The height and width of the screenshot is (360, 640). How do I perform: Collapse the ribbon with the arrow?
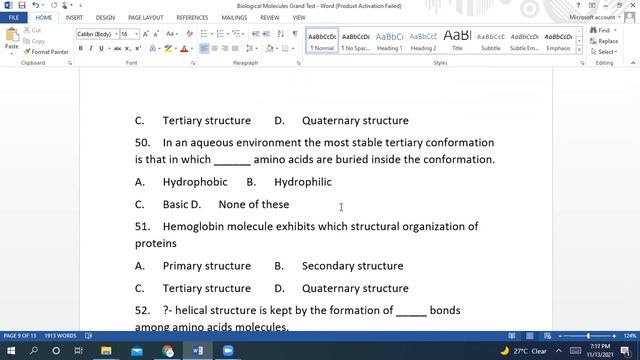(x=633, y=63)
